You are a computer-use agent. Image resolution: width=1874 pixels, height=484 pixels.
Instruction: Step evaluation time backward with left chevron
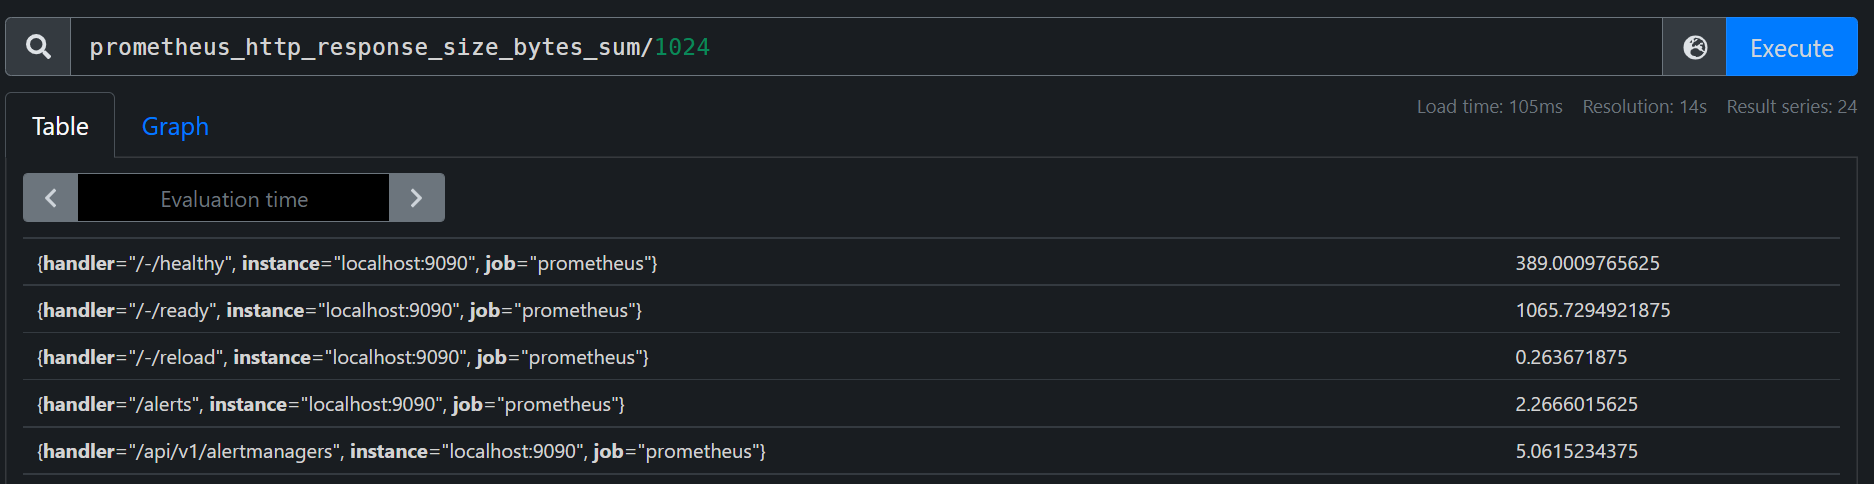click(51, 198)
